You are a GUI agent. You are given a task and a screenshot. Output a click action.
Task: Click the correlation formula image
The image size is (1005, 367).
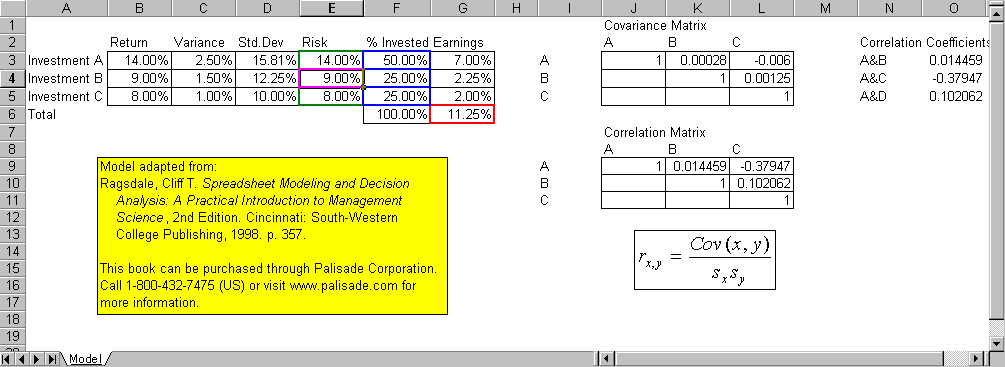click(705, 259)
